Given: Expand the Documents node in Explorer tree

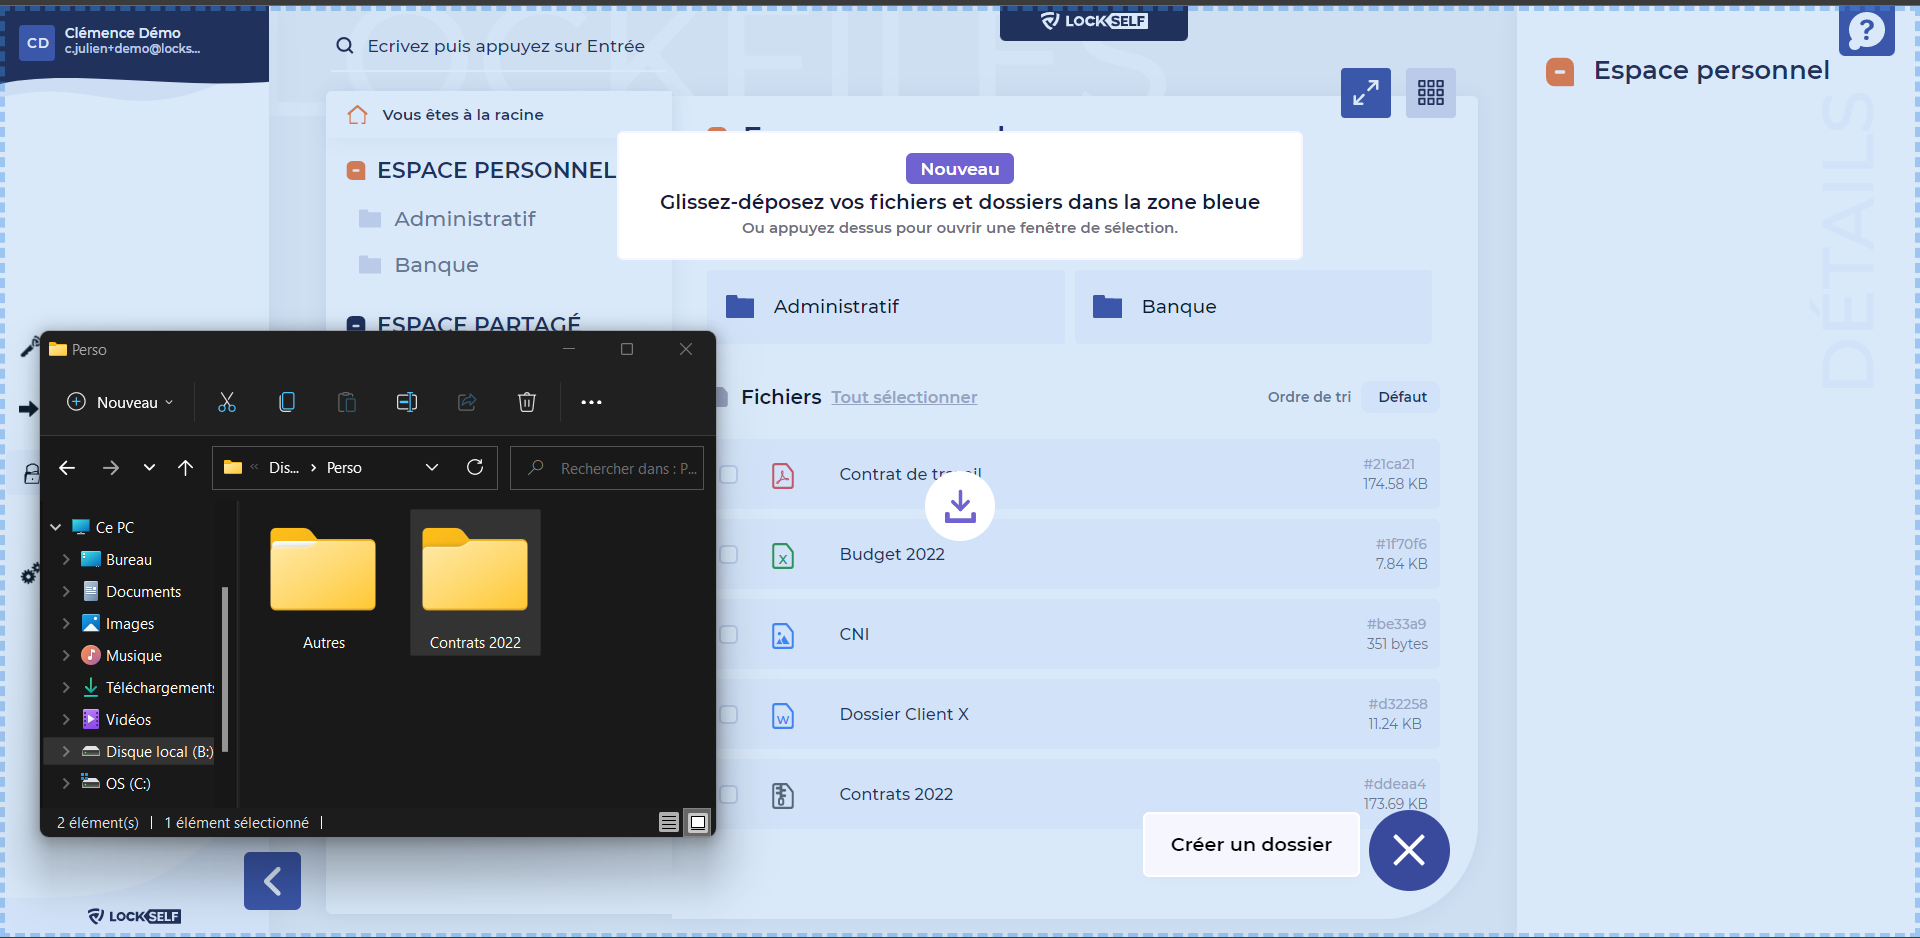Looking at the screenshot, I should [66, 592].
